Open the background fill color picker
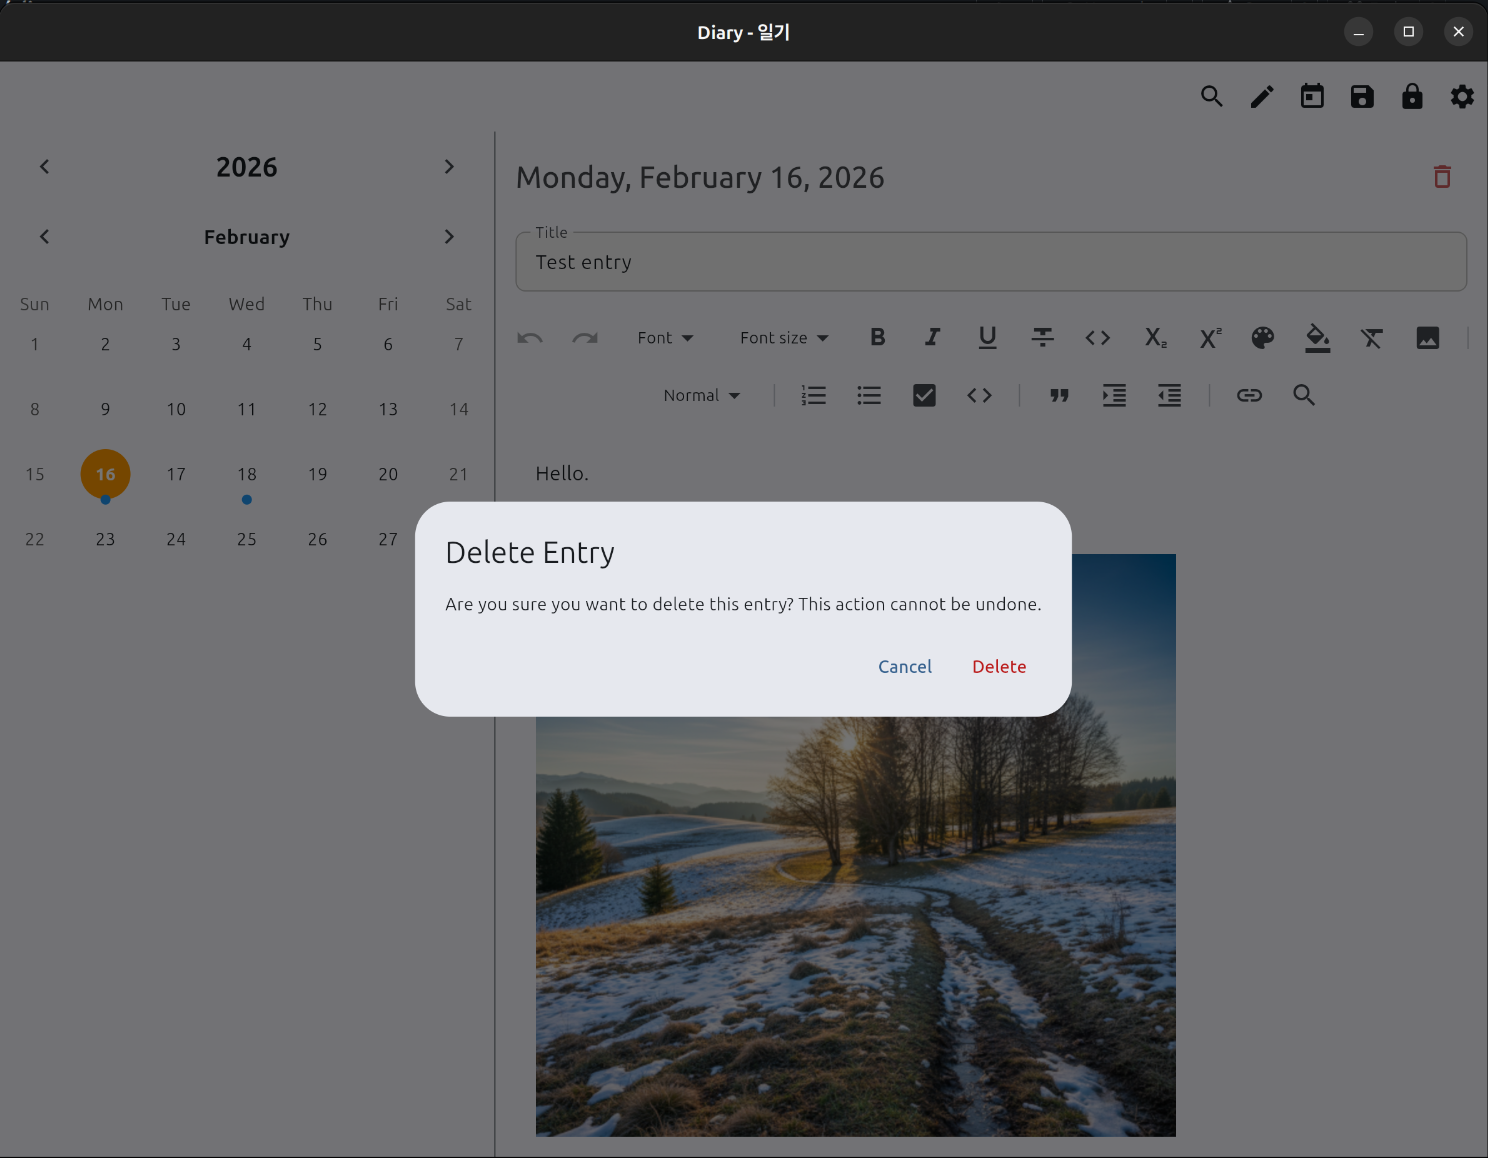 (x=1318, y=338)
